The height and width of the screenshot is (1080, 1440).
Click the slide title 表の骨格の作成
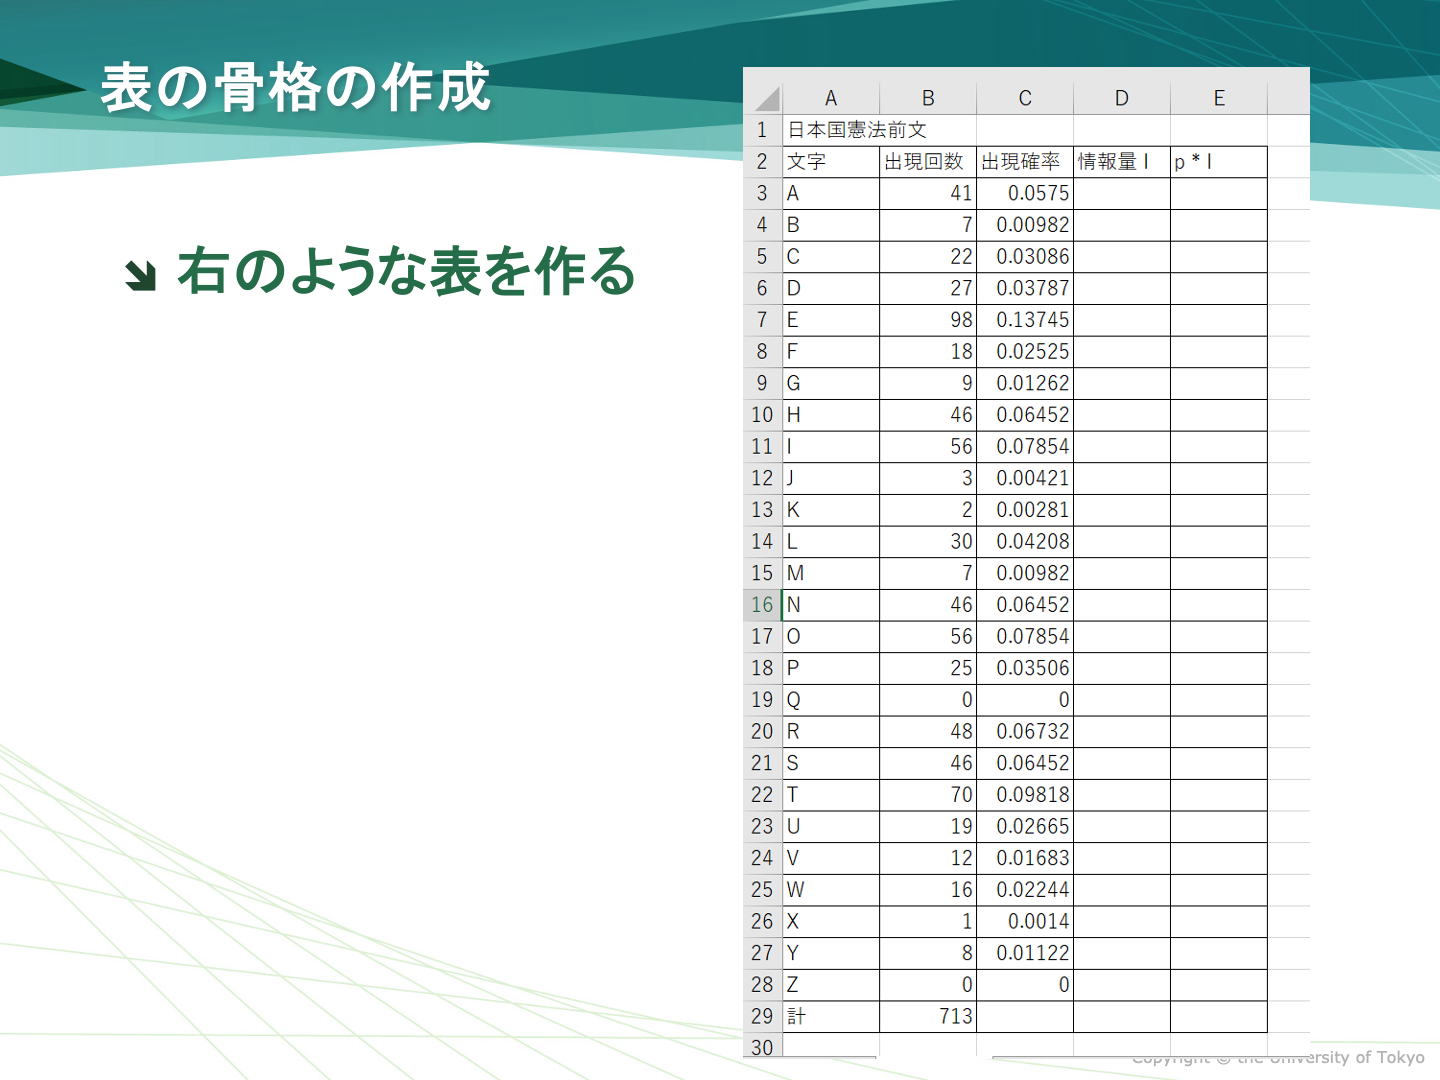(x=296, y=88)
